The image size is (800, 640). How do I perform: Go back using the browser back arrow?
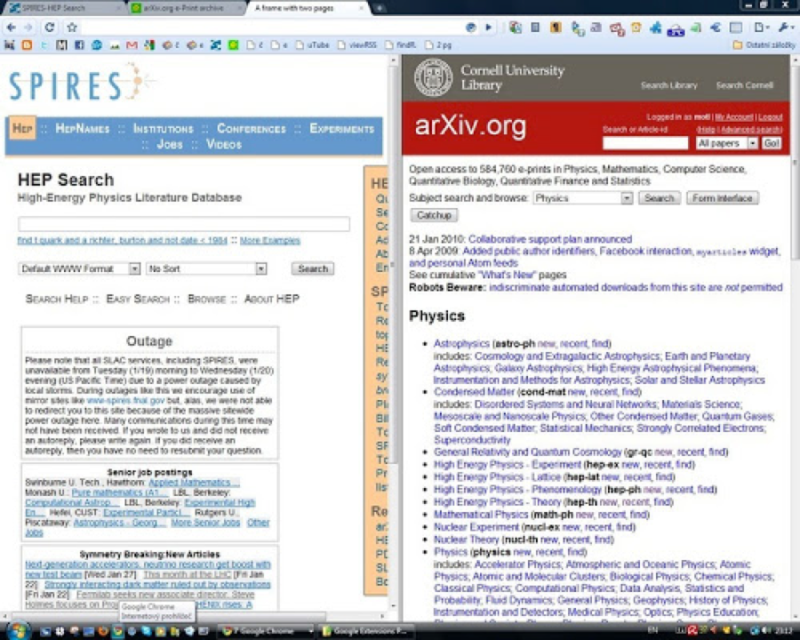(11, 27)
